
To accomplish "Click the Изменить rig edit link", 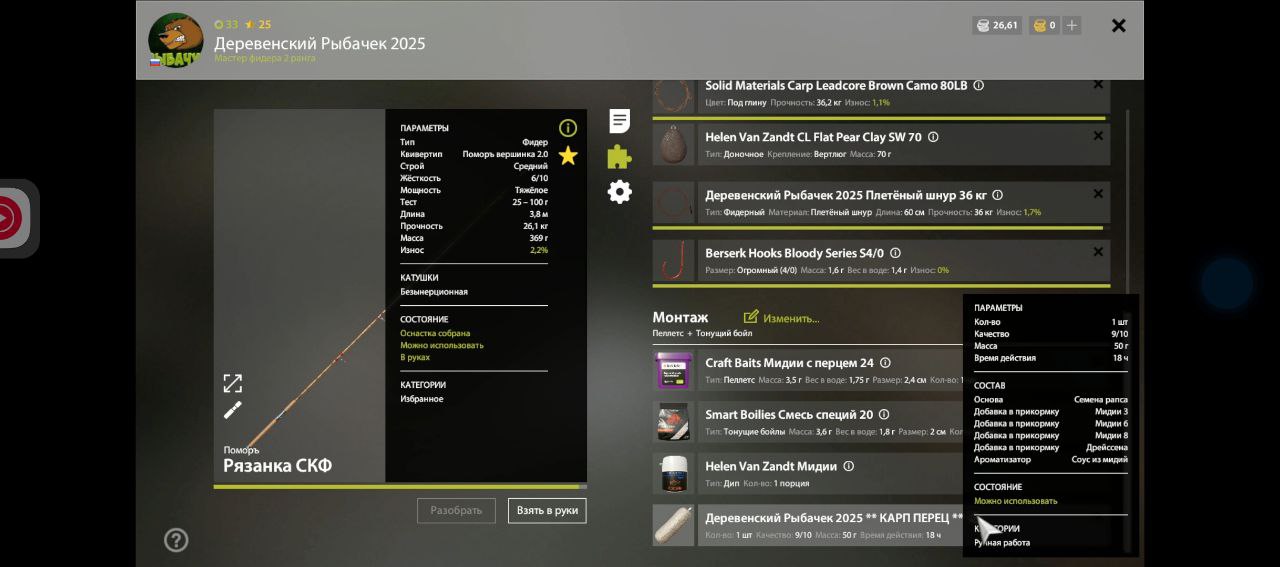I will pos(781,318).
